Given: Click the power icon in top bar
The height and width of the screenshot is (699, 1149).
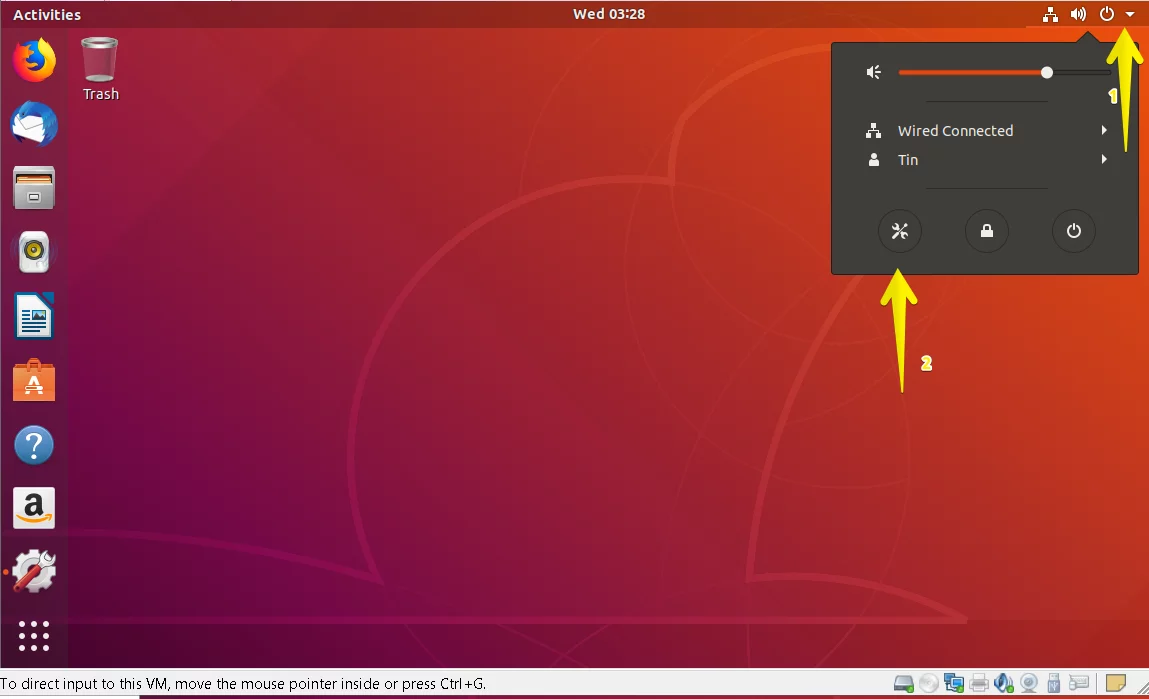Looking at the screenshot, I should (x=1106, y=14).
